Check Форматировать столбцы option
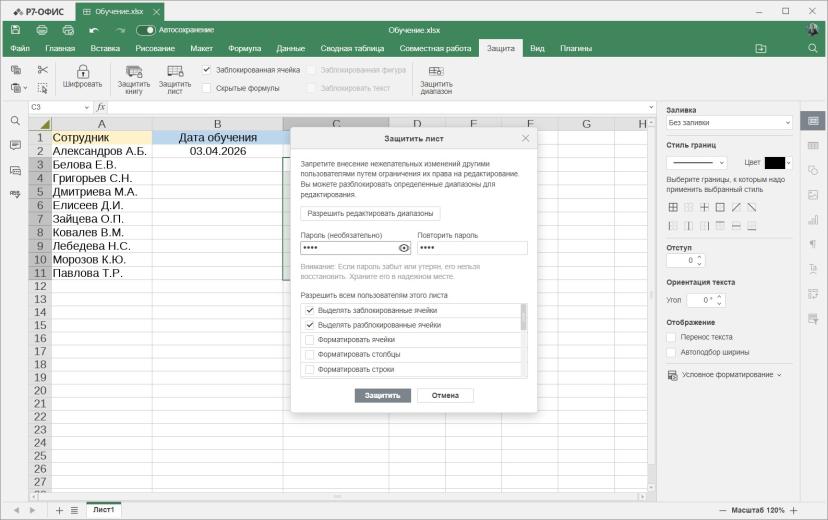Screen dimensions: 828x520 pos(310,355)
